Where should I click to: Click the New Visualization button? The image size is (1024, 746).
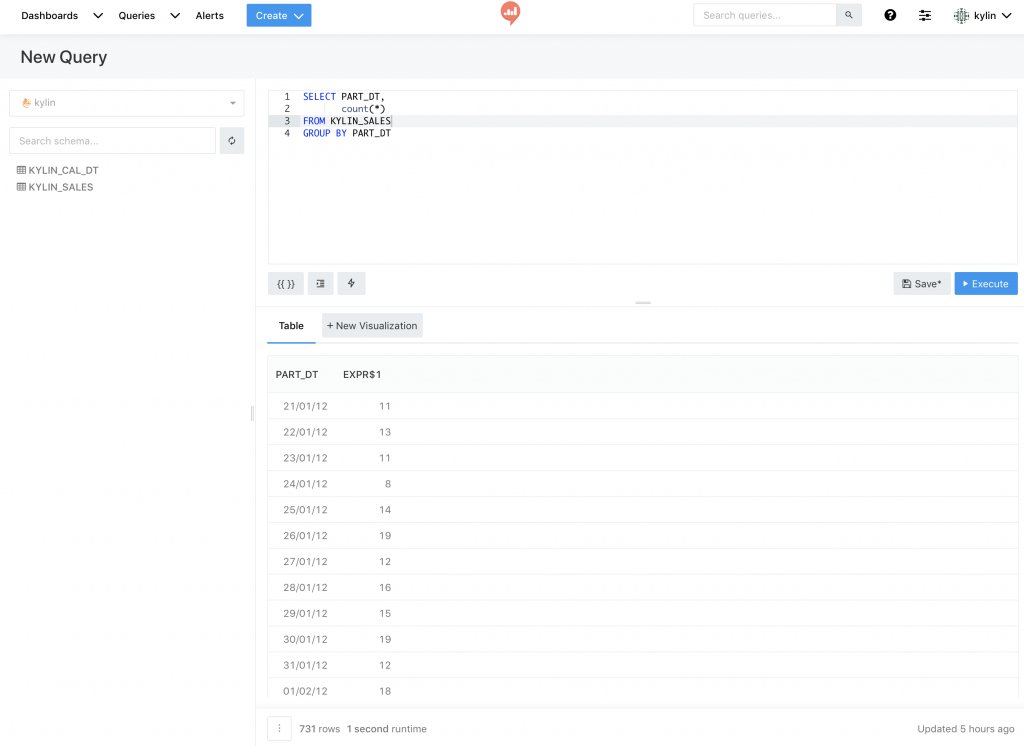tap(372, 326)
